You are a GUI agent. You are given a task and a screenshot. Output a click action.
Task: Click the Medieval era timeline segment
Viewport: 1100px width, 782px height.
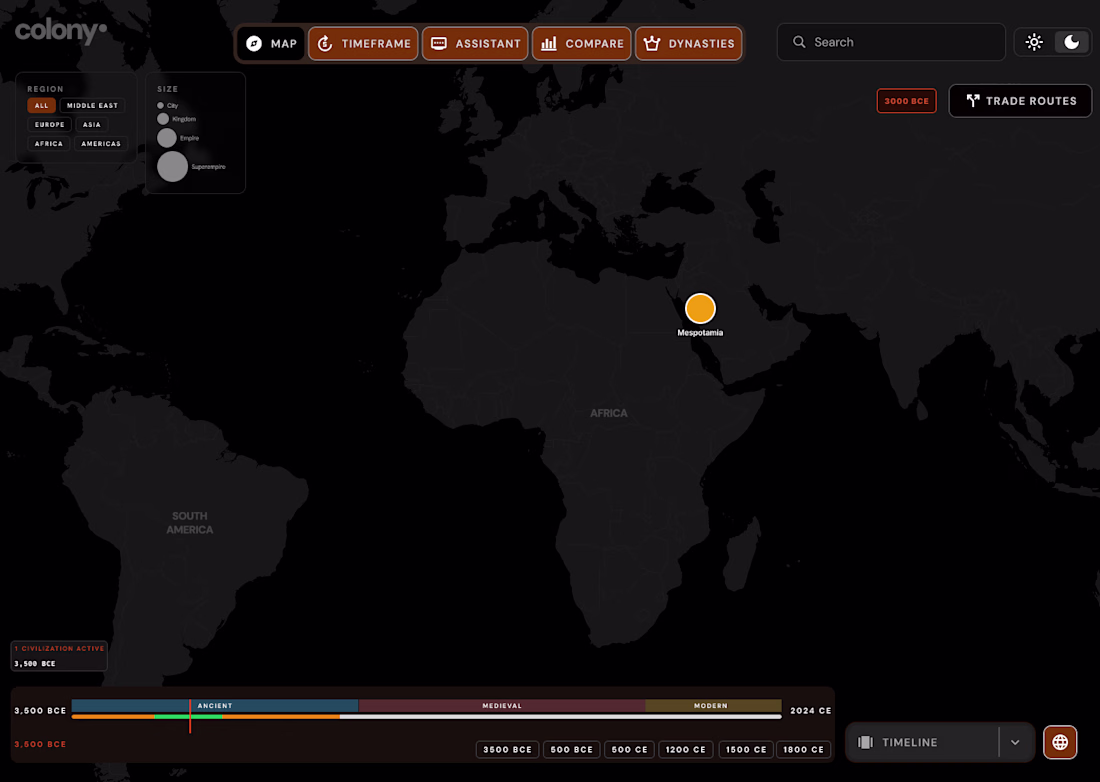pos(502,706)
